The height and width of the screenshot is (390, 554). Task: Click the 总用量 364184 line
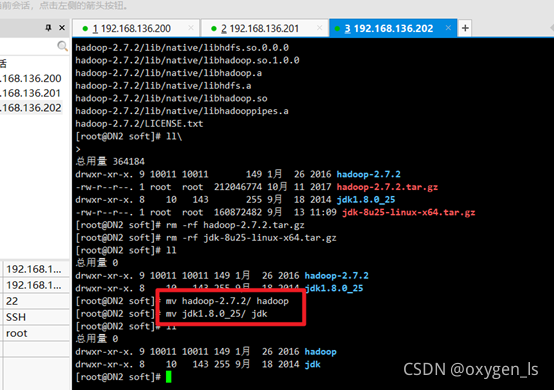tap(110, 162)
